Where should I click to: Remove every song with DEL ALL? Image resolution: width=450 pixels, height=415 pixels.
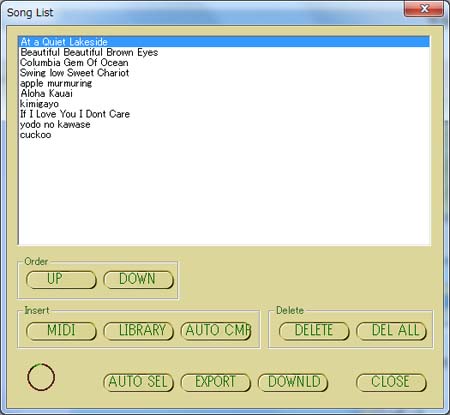pyautogui.click(x=391, y=331)
